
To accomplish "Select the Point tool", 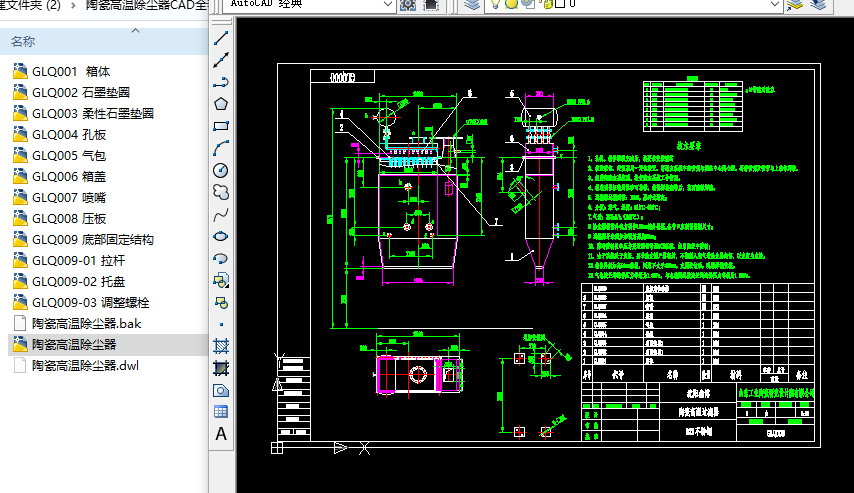I will click(x=221, y=324).
